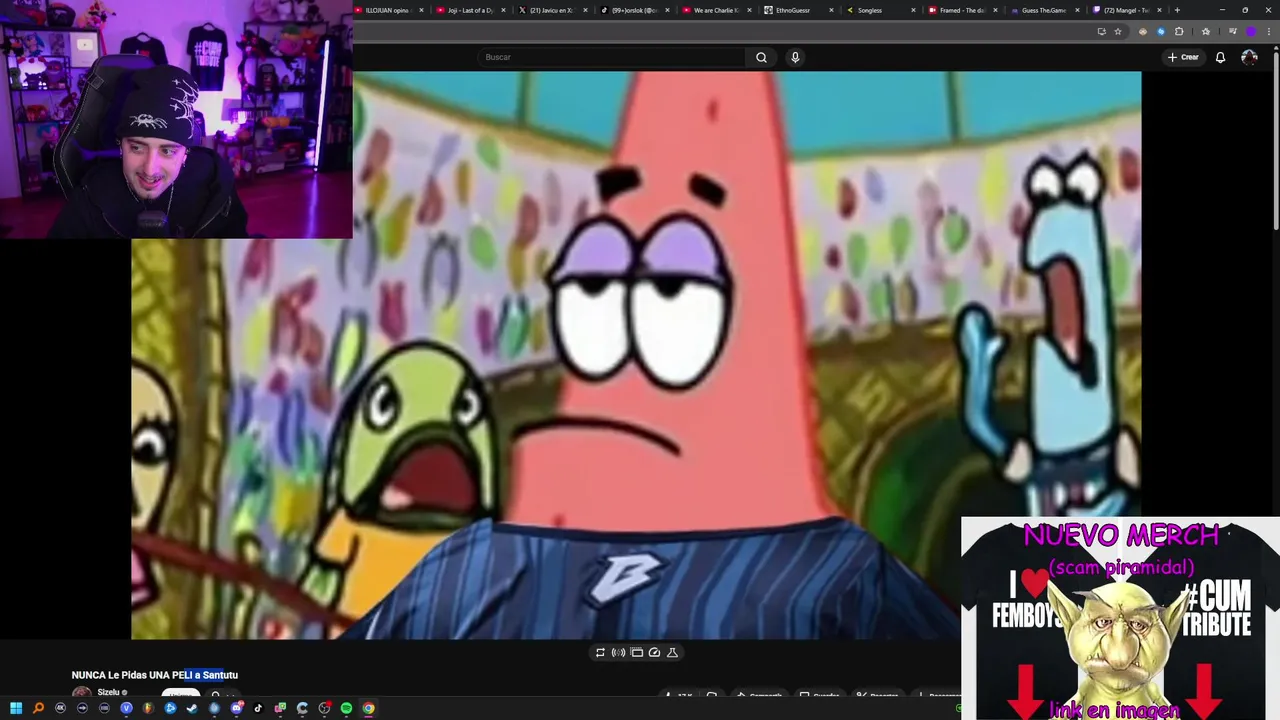This screenshot has width=1280, height=720.
Task: Click the NUEVO MERCH banner image
Action: (1120, 618)
